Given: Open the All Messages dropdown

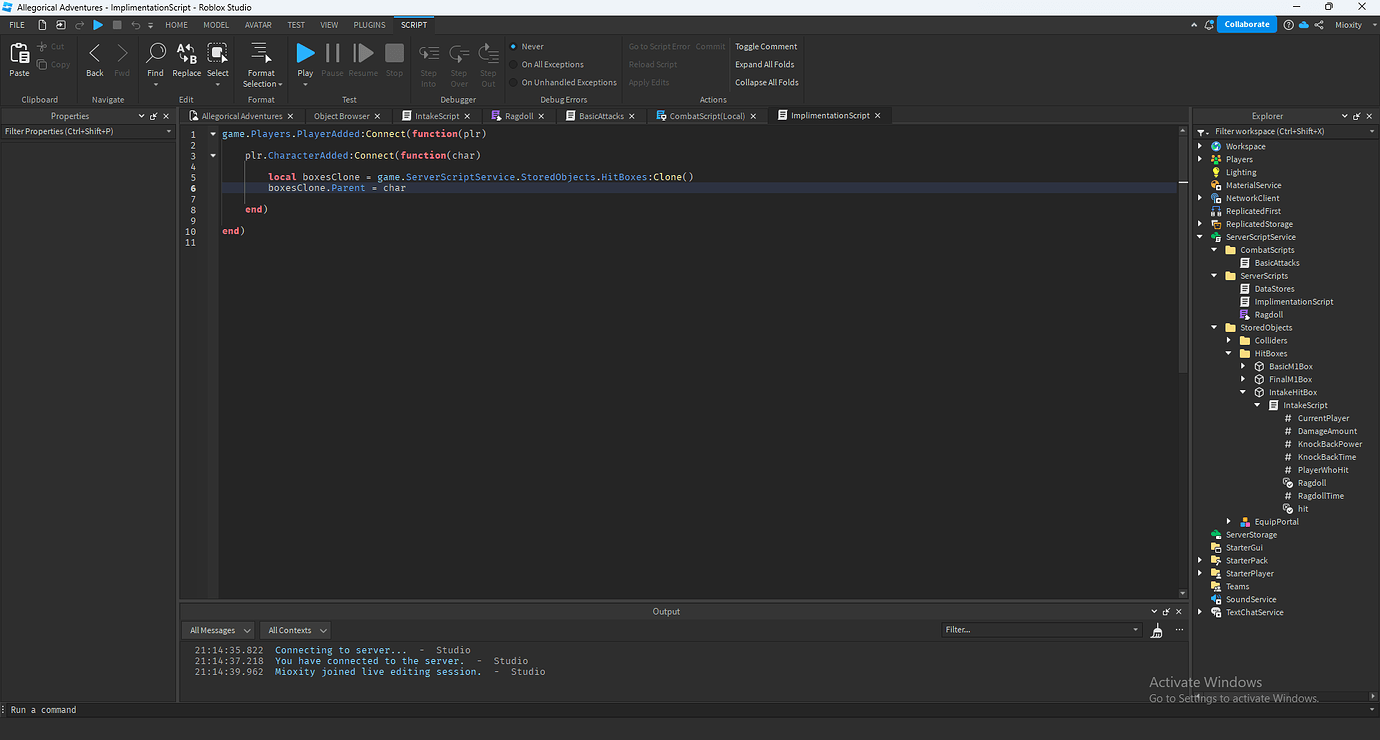Looking at the screenshot, I should [217, 629].
